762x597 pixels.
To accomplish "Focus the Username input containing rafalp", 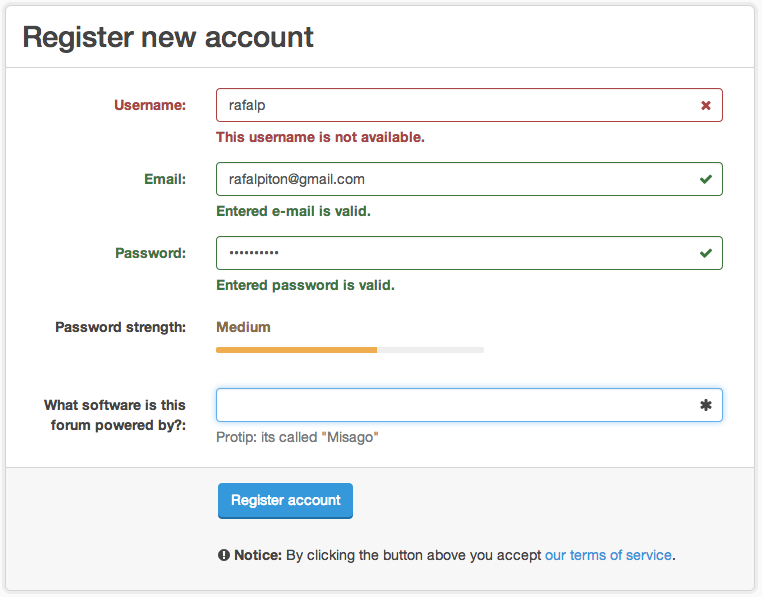I will [x=450, y=105].
